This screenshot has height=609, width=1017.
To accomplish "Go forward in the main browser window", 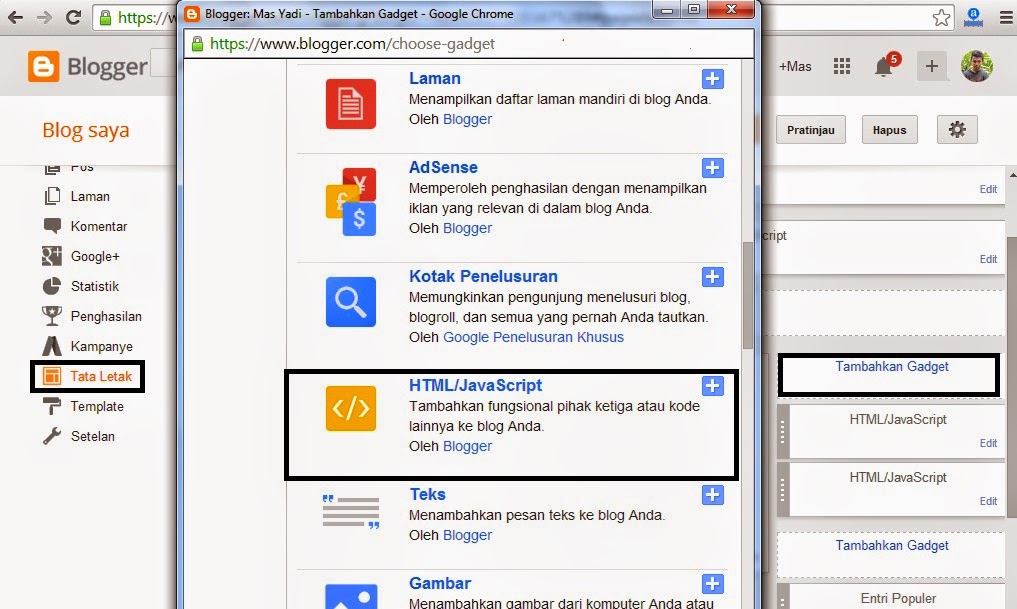I will [x=44, y=18].
